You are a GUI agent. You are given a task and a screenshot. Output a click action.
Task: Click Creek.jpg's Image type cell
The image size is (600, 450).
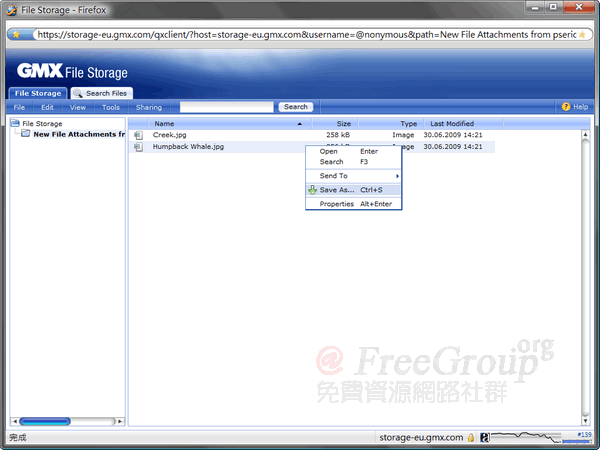pos(403,135)
